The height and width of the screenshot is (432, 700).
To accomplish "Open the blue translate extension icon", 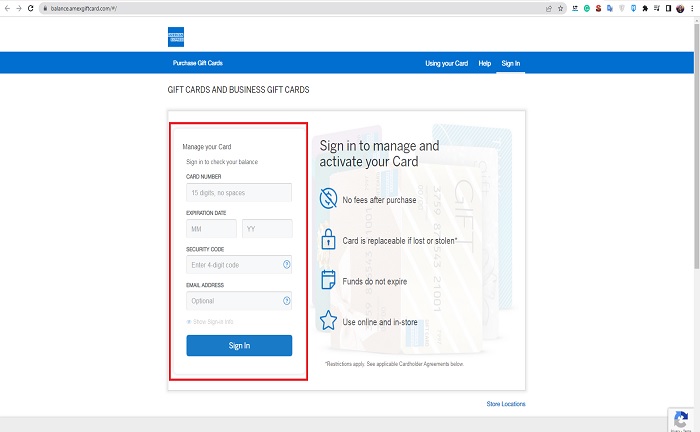I will click(x=610, y=8).
